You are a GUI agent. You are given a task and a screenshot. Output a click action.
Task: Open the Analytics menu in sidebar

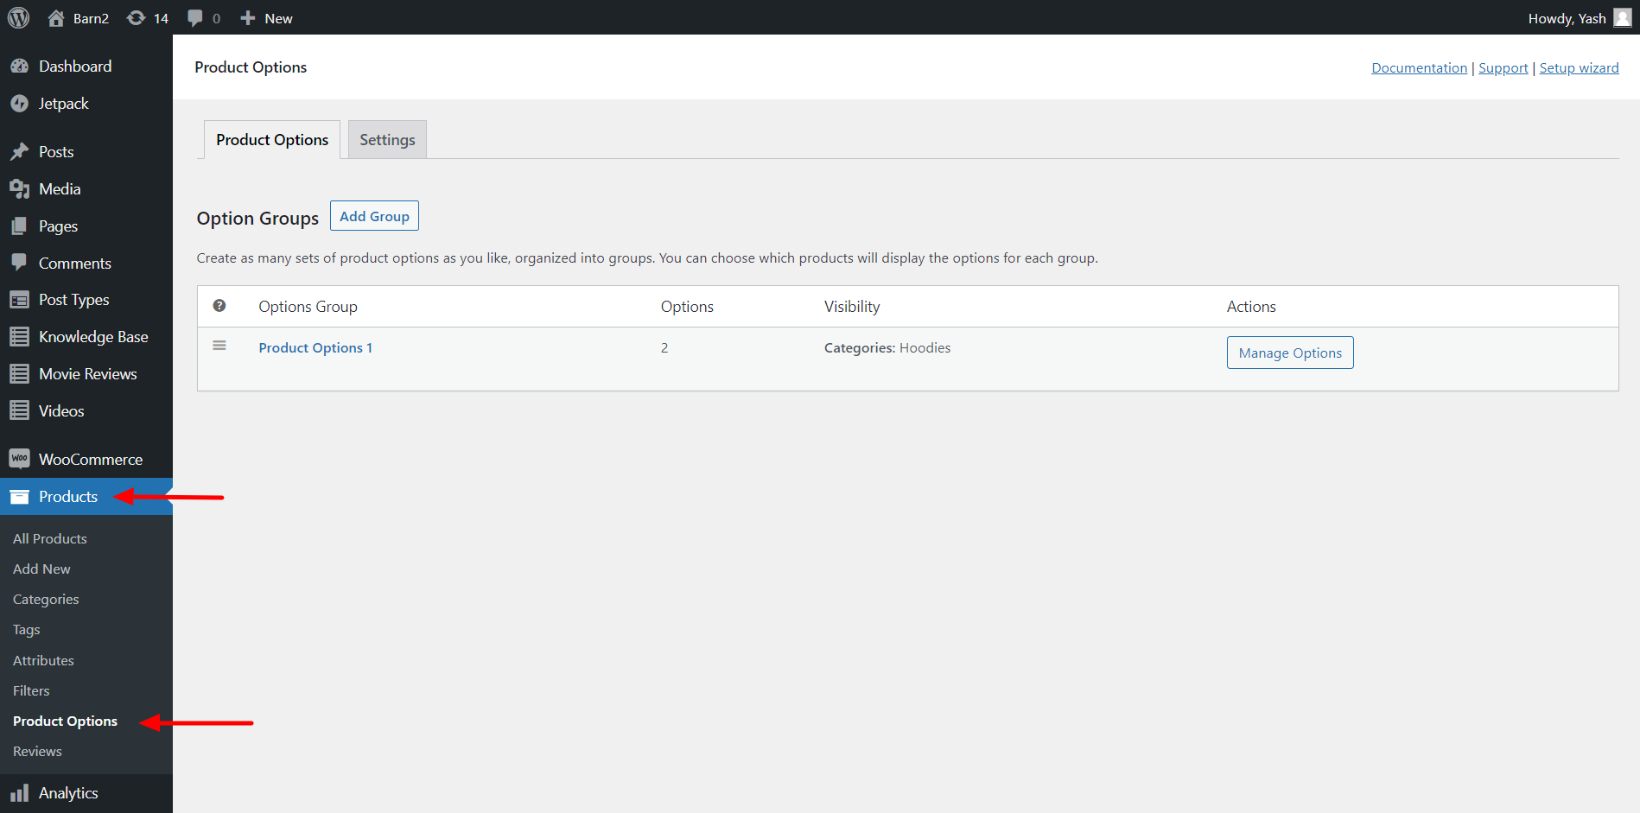tap(68, 793)
